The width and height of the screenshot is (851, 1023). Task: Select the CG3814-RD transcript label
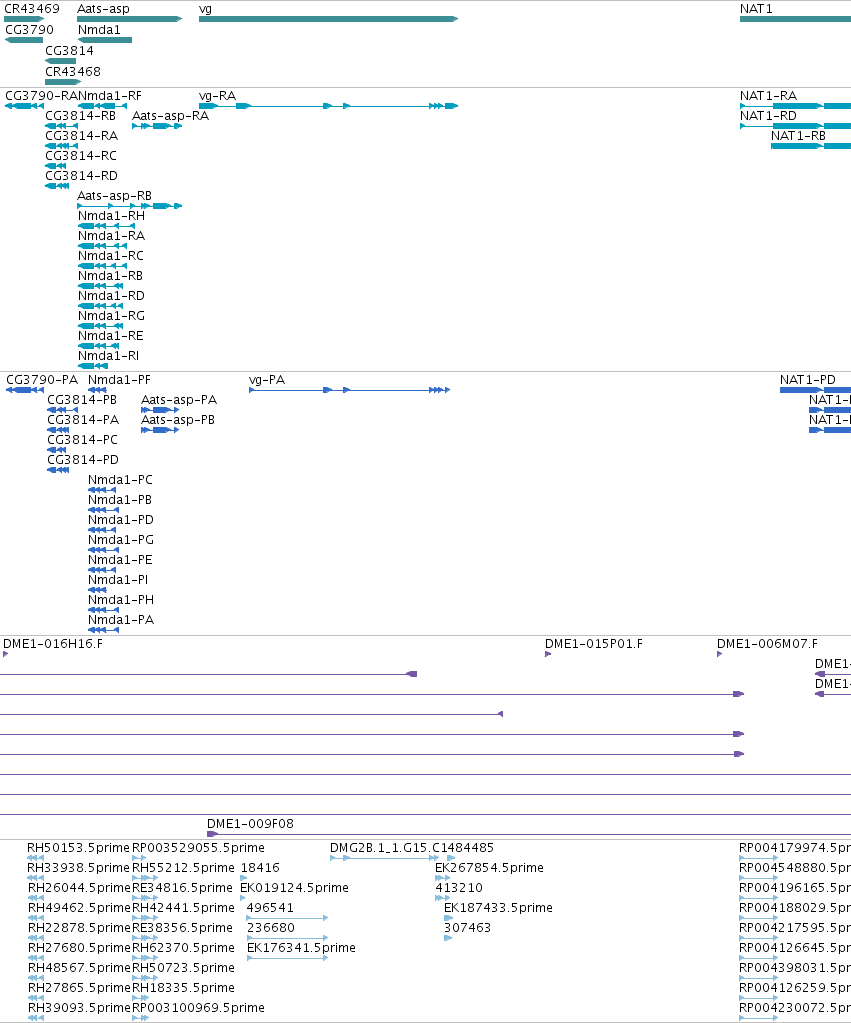(81, 176)
